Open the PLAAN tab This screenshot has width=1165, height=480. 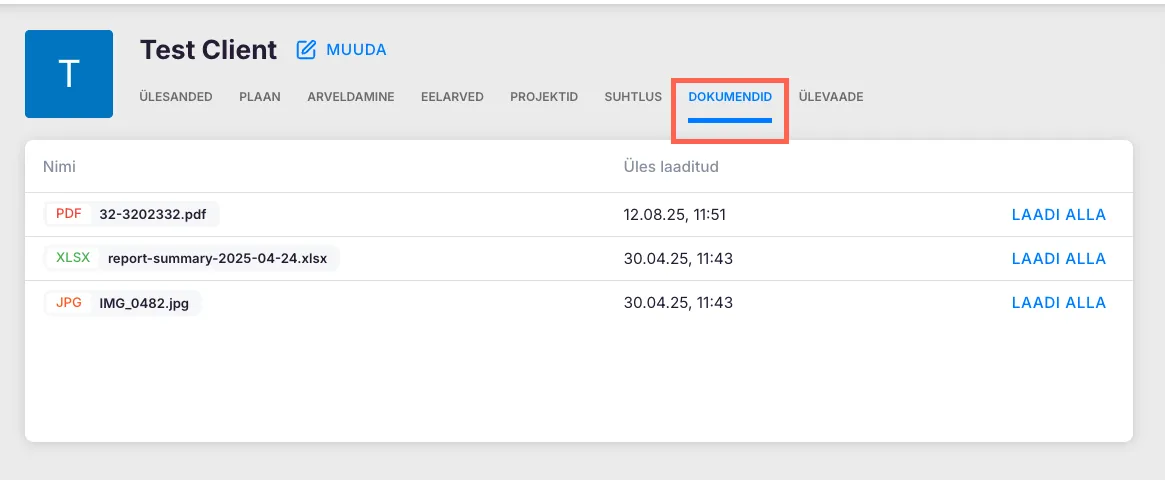tap(260, 97)
